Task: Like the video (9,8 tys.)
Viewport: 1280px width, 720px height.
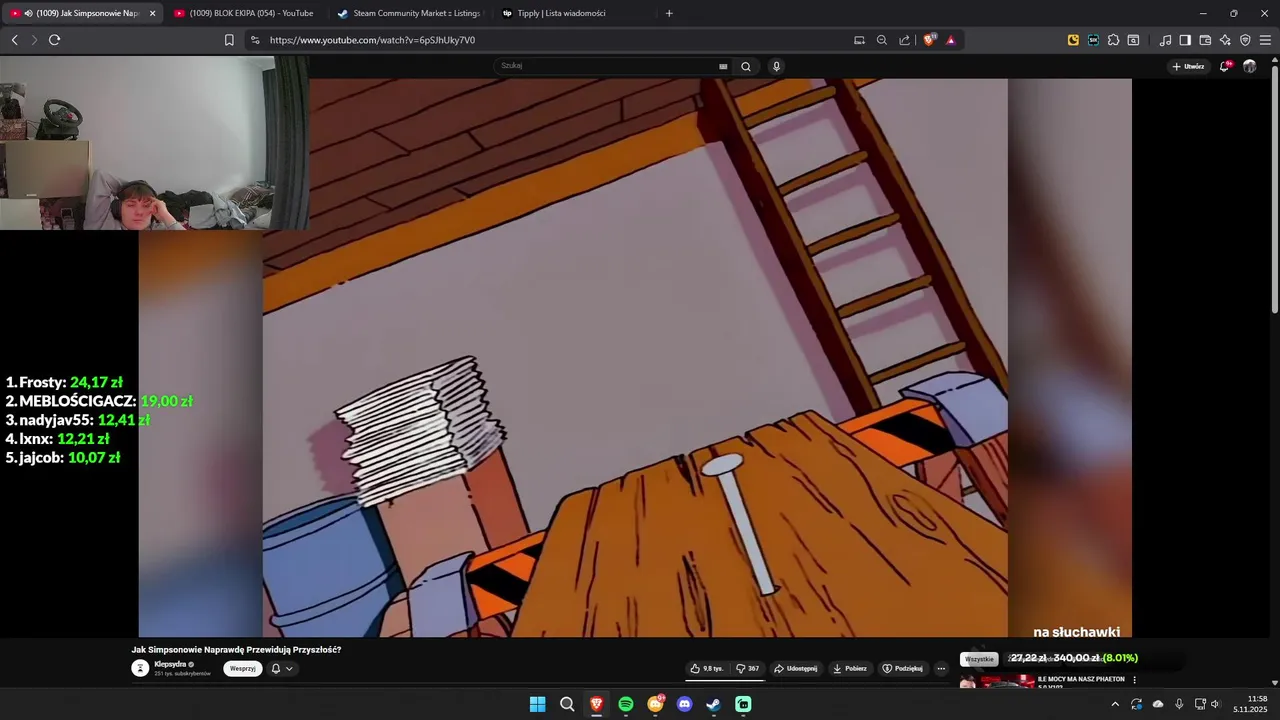Action: 706,668
